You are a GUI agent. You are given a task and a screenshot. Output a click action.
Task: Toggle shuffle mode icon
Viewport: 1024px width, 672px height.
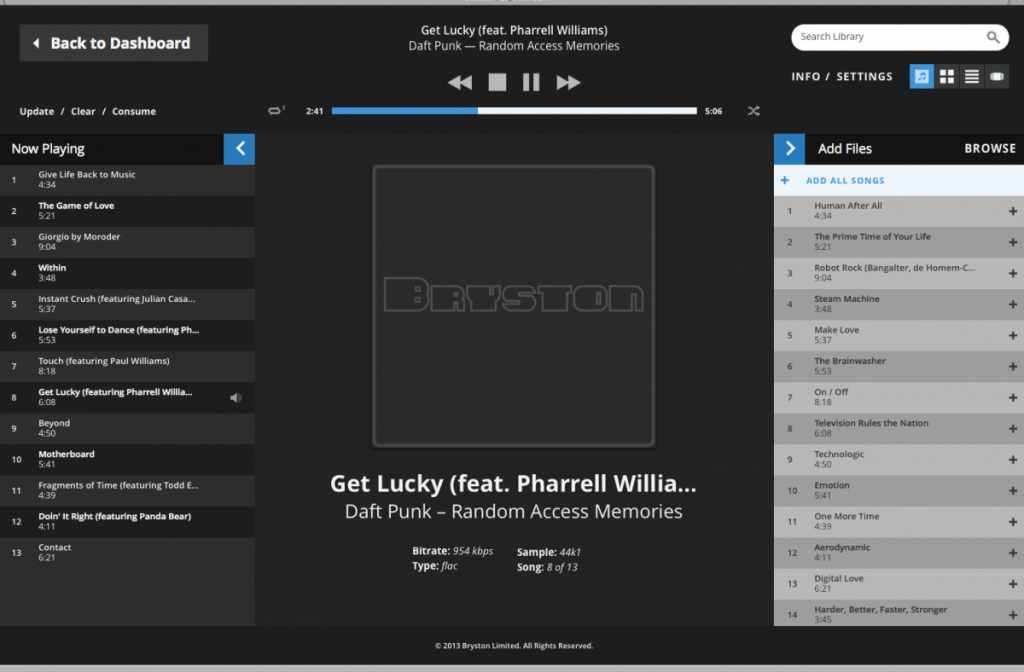754,111
